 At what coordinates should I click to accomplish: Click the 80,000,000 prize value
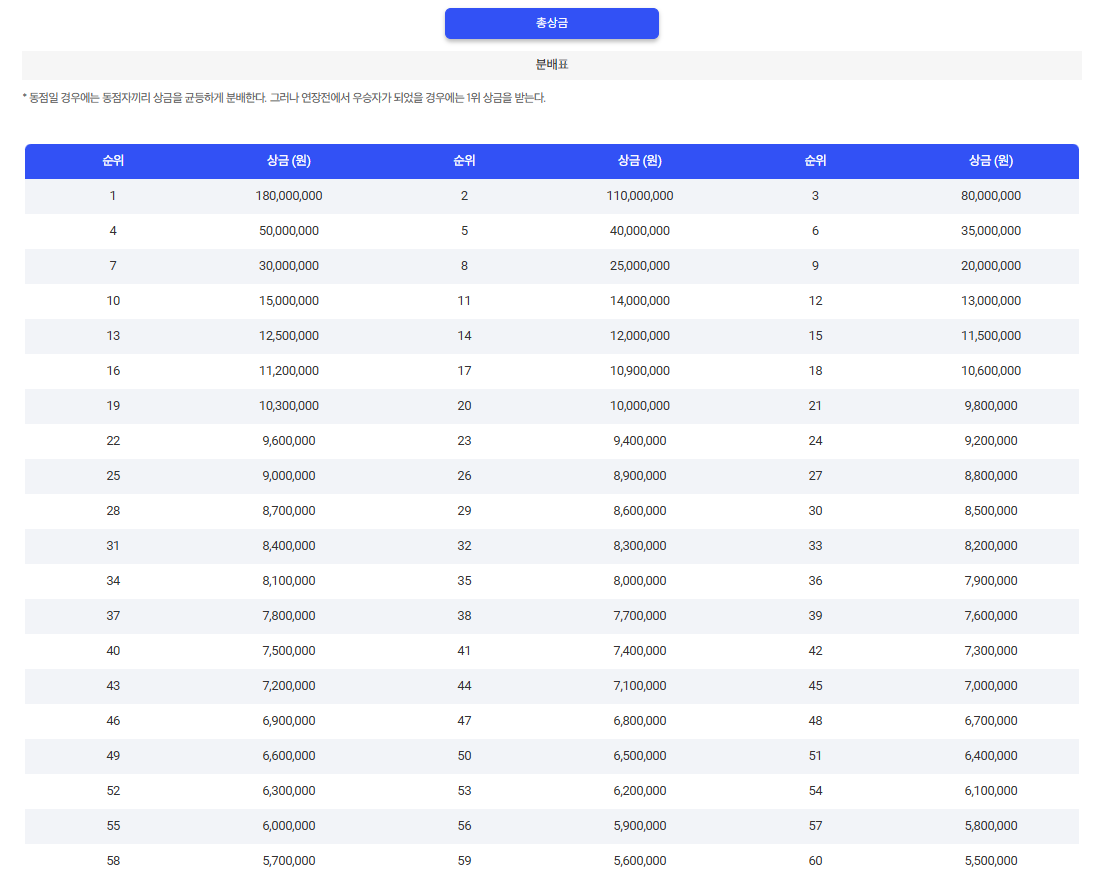[x=990, y=196]
